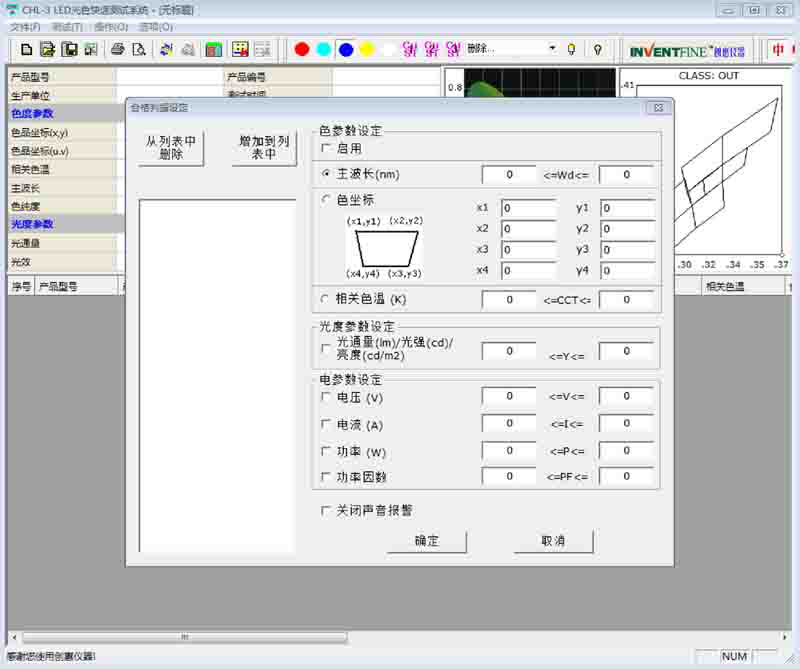Click the Print toolbar icon
This screenshot has width=800, height=669.
click(118, 49)
